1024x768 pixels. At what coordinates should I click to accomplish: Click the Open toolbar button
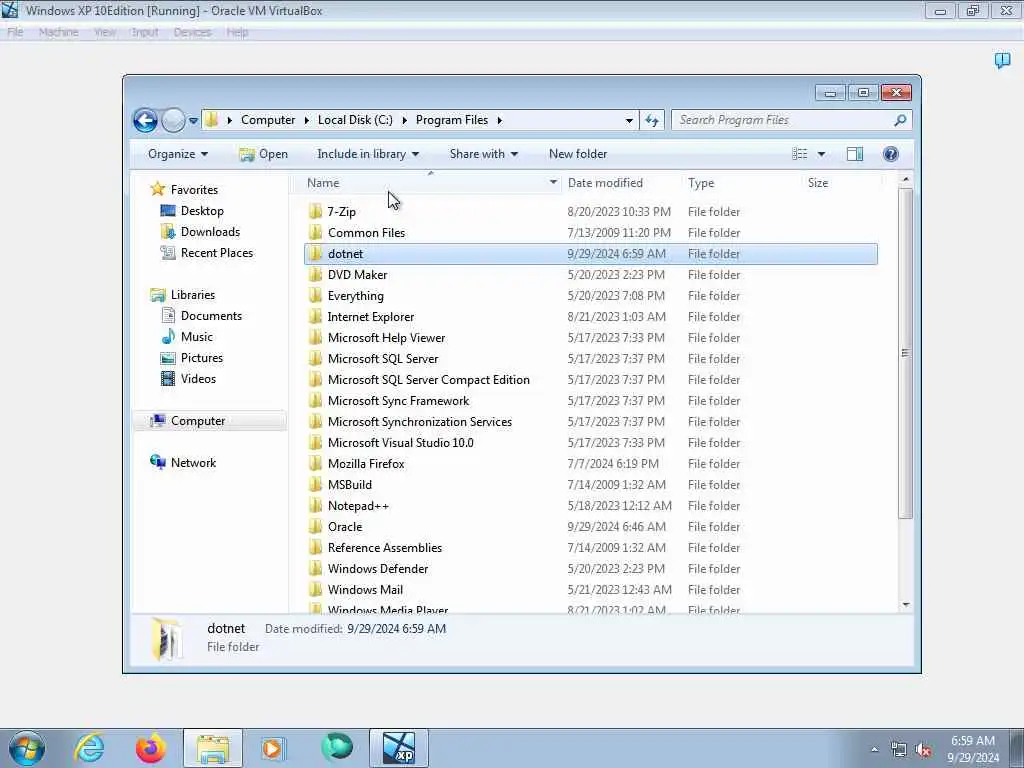pyautogui.click(x=263, y=154)
